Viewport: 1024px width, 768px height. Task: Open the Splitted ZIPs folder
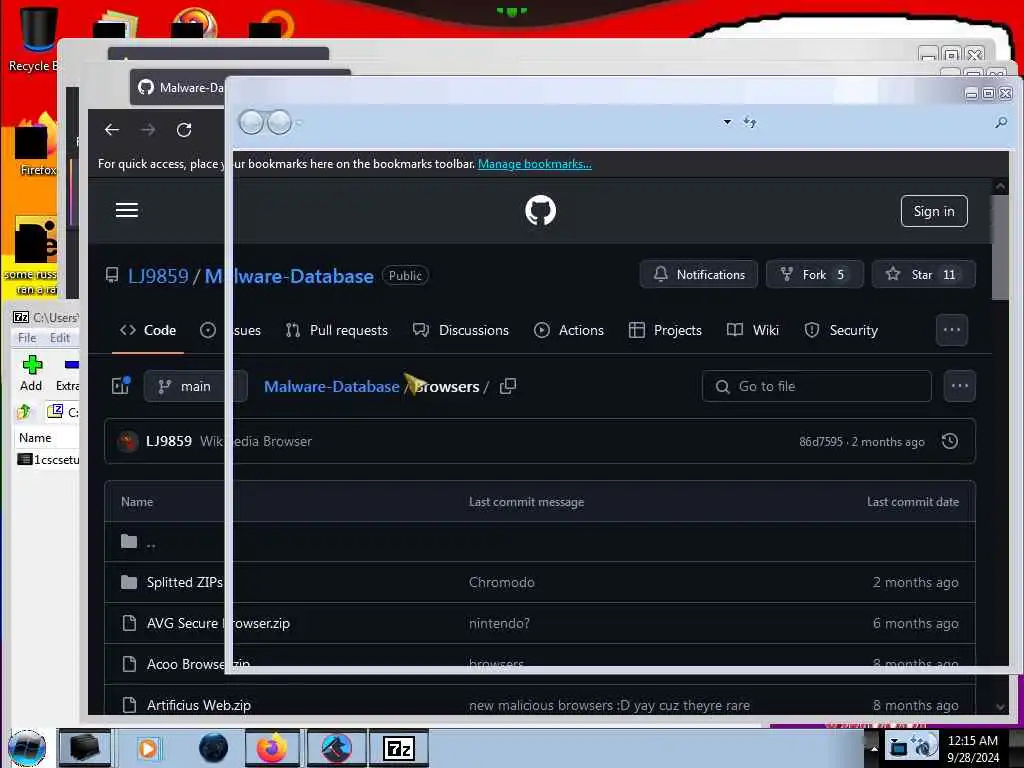[x=185, y=583]
